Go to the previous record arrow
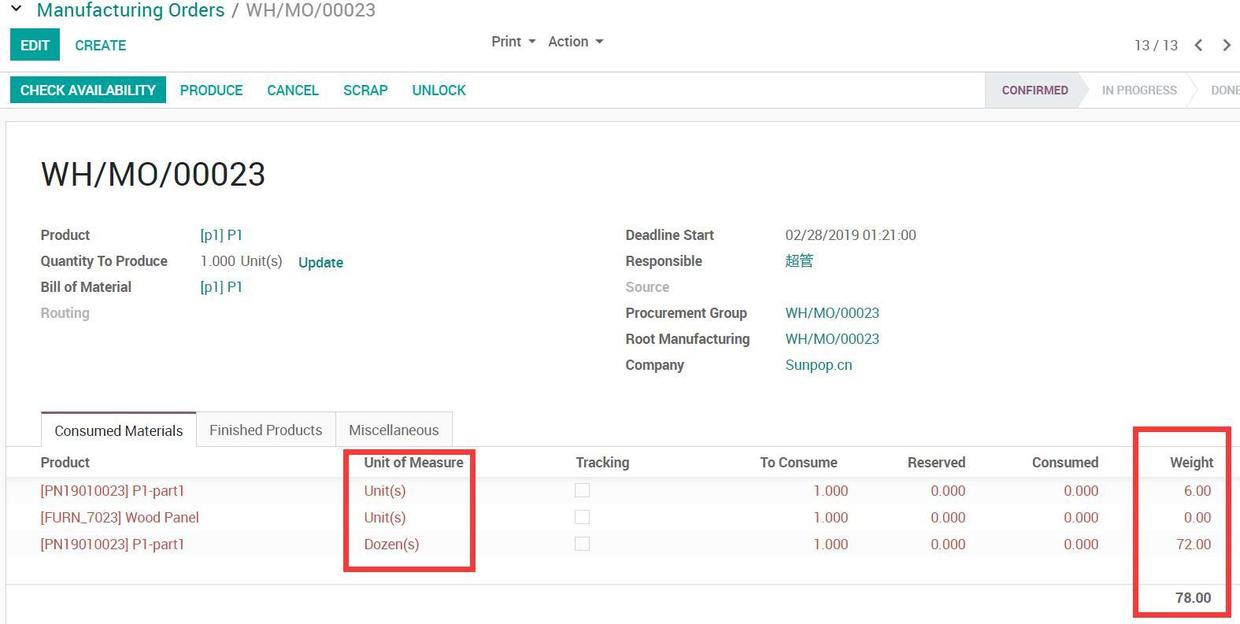Screen dimensions: 1240x624 (x=1198, y=45)
